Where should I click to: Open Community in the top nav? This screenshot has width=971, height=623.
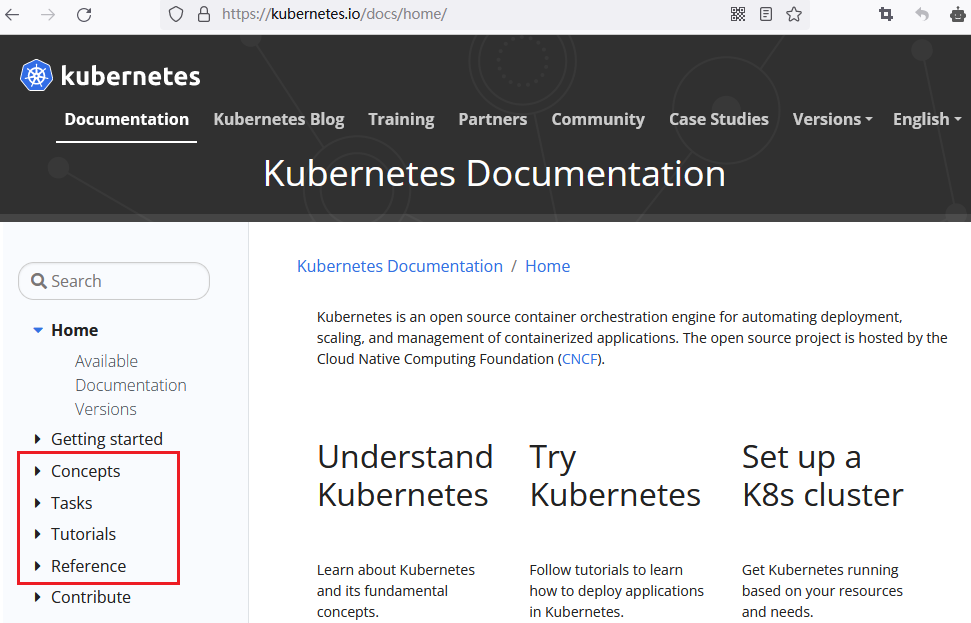pos(598,119)
